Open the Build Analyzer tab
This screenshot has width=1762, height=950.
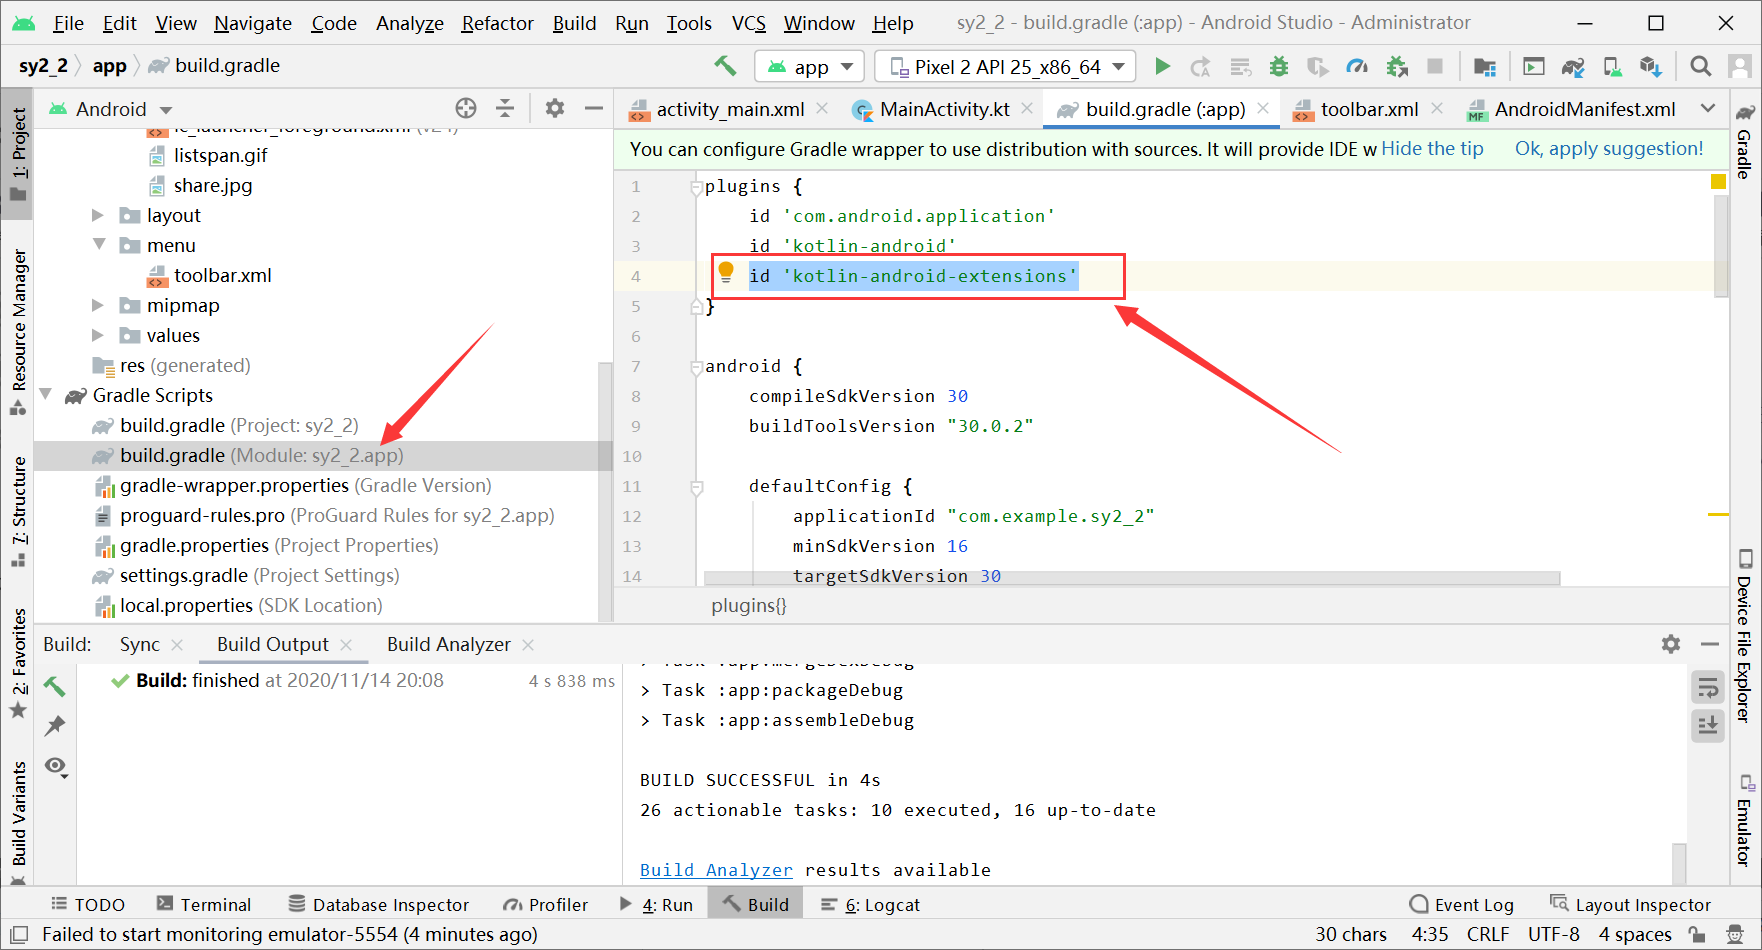[449, 645]
